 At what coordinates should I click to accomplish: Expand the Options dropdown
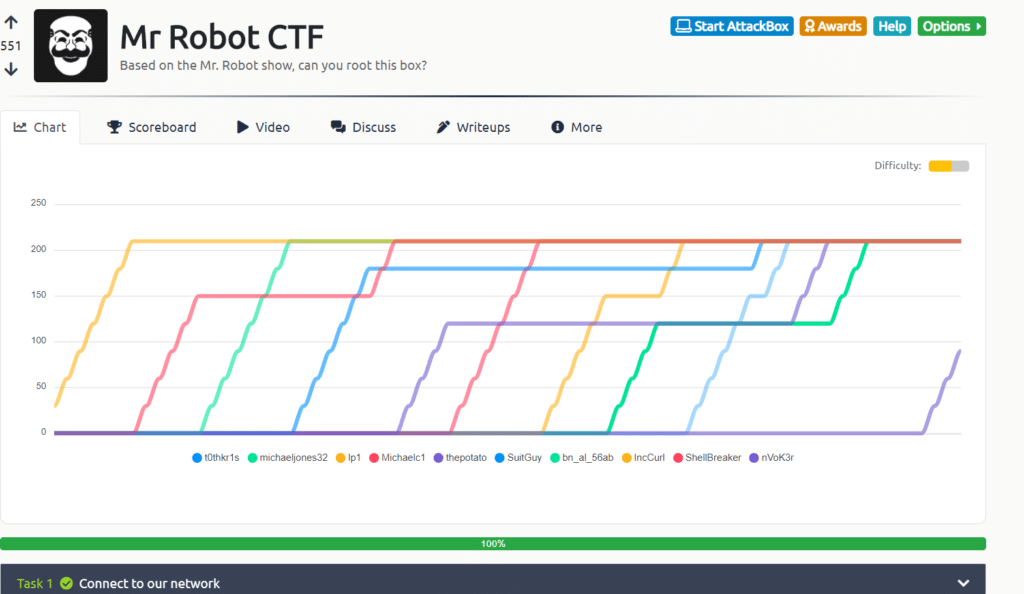point(952,26)
